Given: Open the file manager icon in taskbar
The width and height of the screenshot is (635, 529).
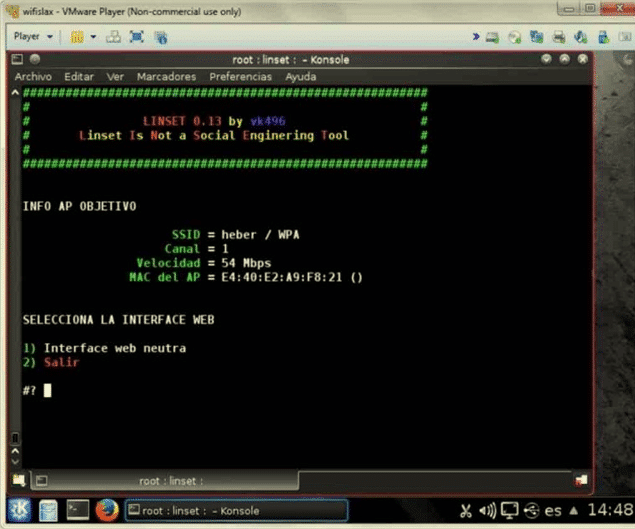Looking at the screenshot, I should click(x=48, y=510).
